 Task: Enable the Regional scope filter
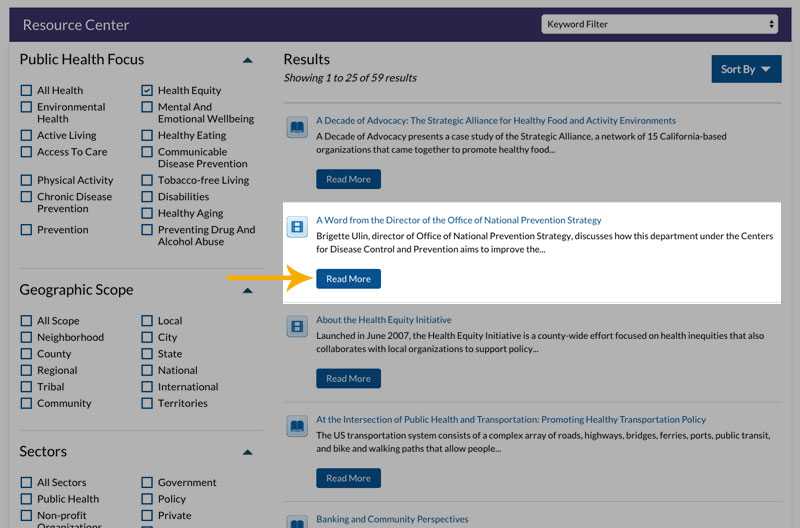tap(26, 370)
